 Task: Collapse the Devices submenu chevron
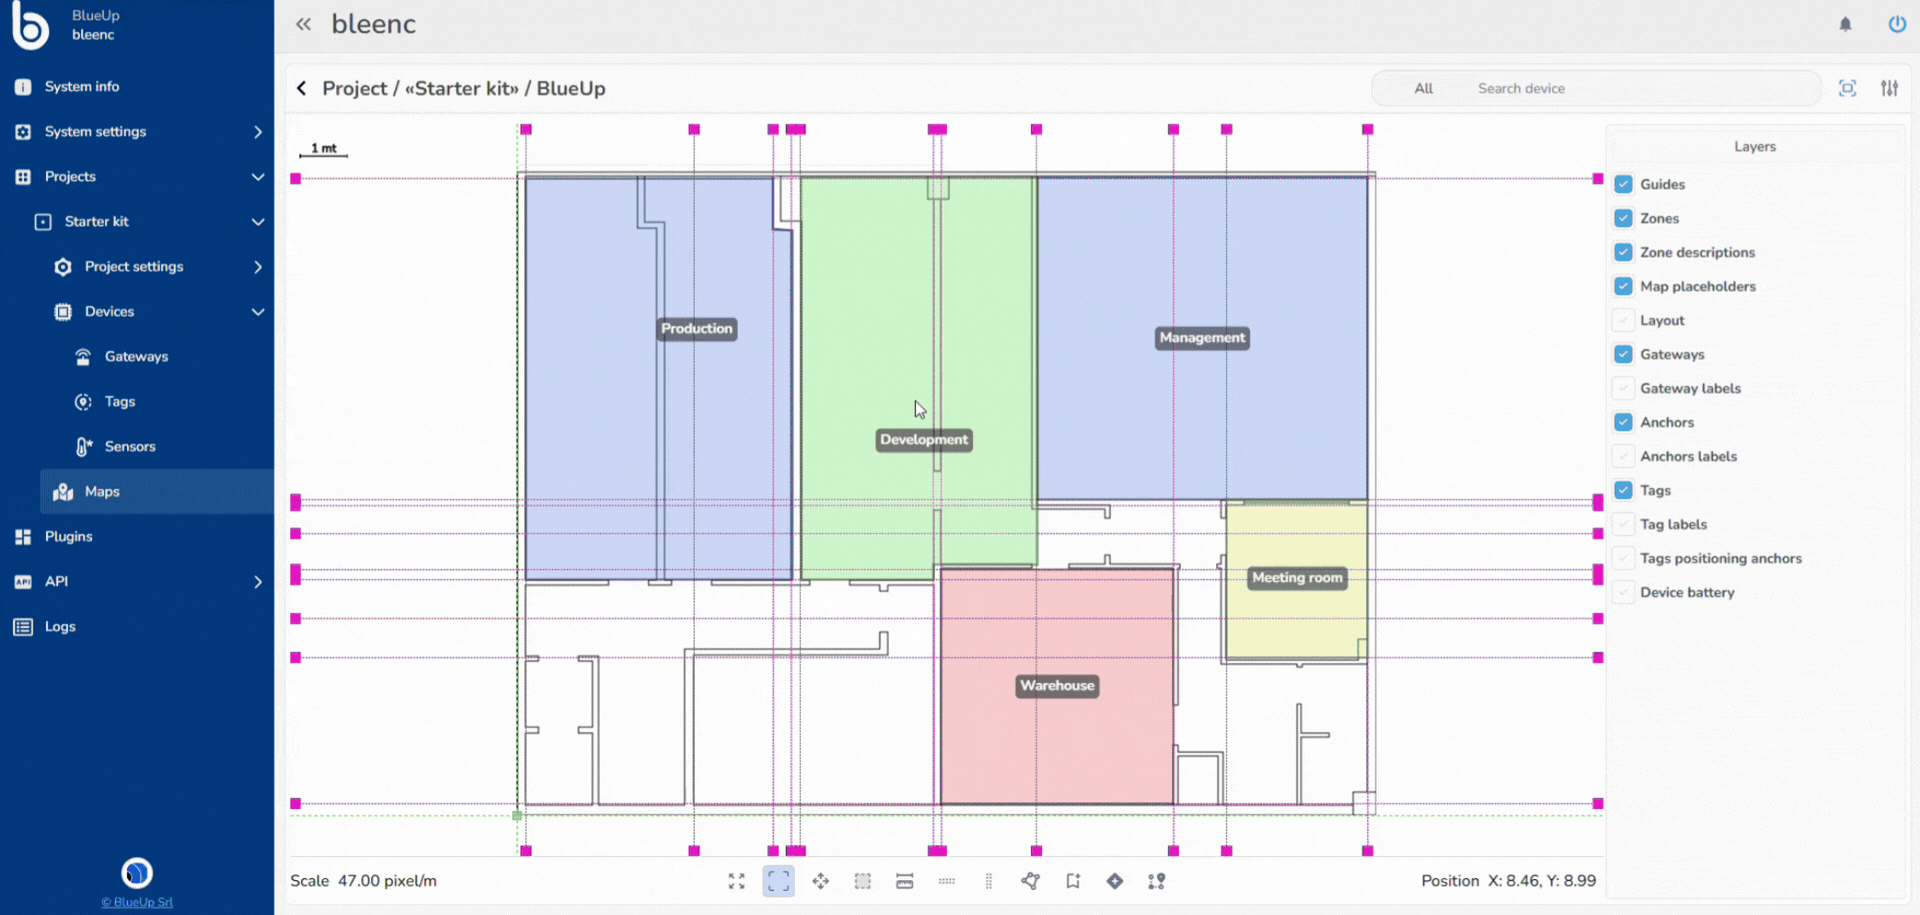(x=258, y=312)
